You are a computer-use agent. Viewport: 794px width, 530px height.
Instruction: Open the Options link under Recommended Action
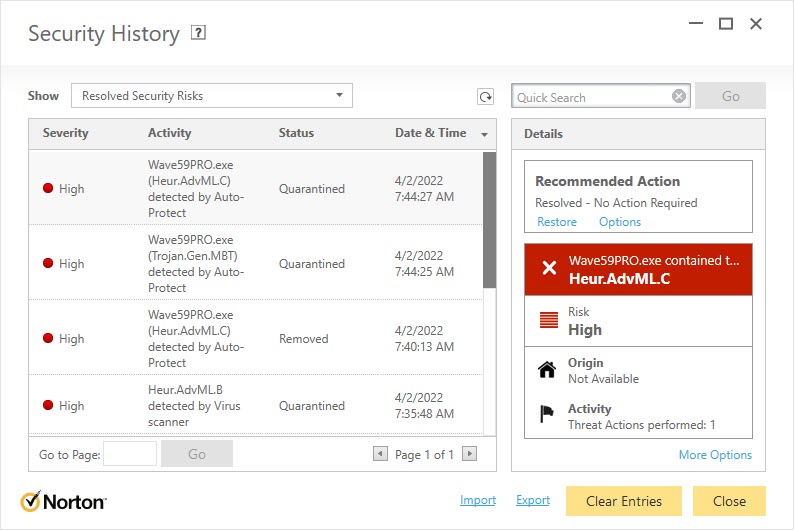(x=620, y=222)
